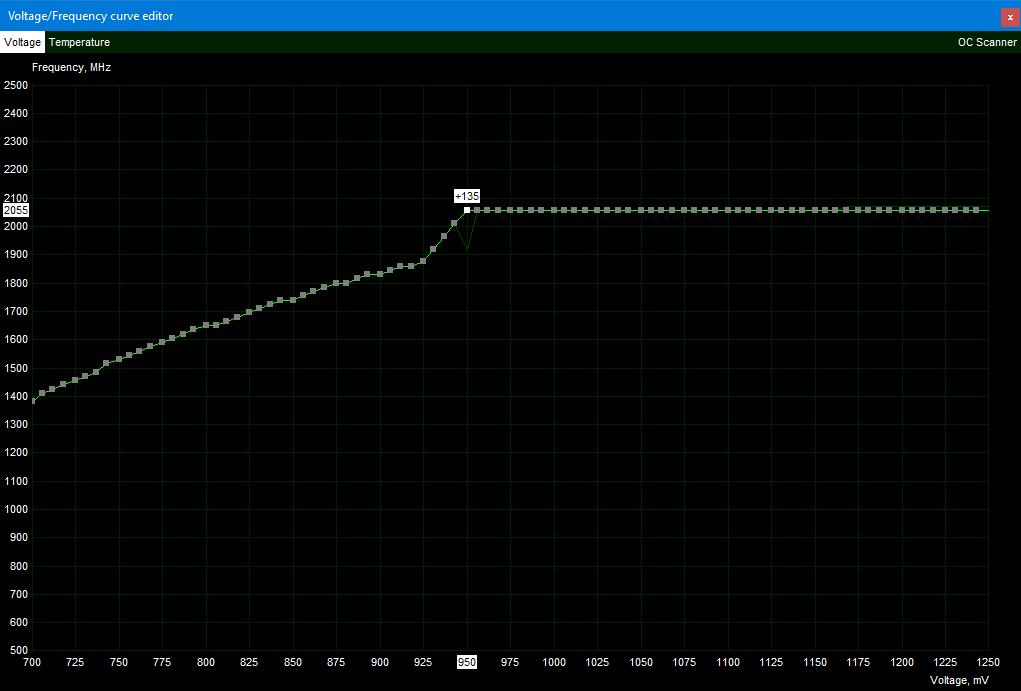
Task: Click the 'Frequency, MHz' axis title
Action: pos(72,67)
